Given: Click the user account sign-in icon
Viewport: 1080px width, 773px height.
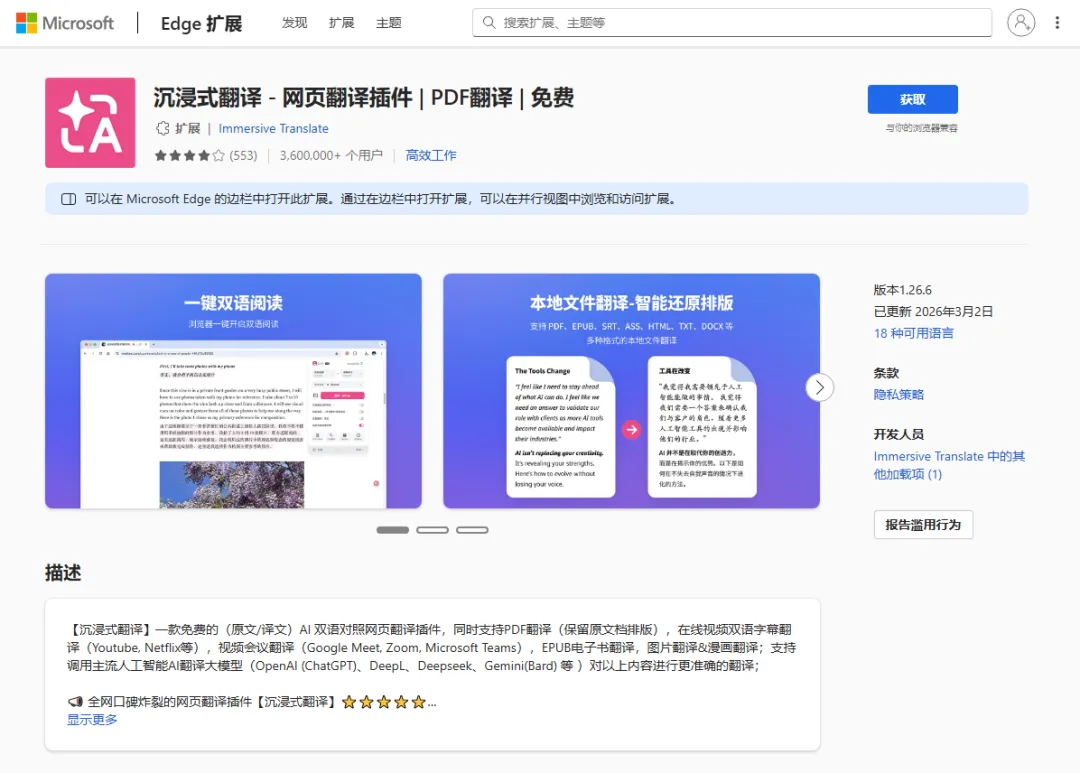Looking at the screenshot, I should [1021, 23].
